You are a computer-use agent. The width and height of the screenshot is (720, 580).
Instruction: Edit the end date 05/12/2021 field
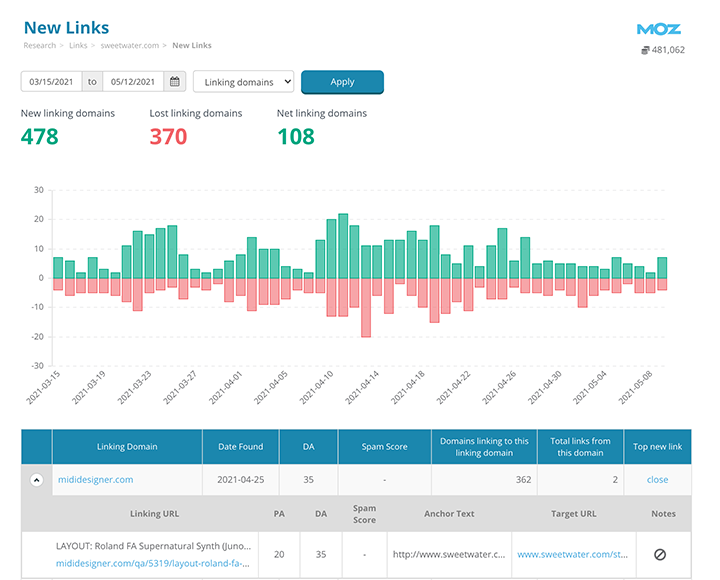click(x=132, y=82)
